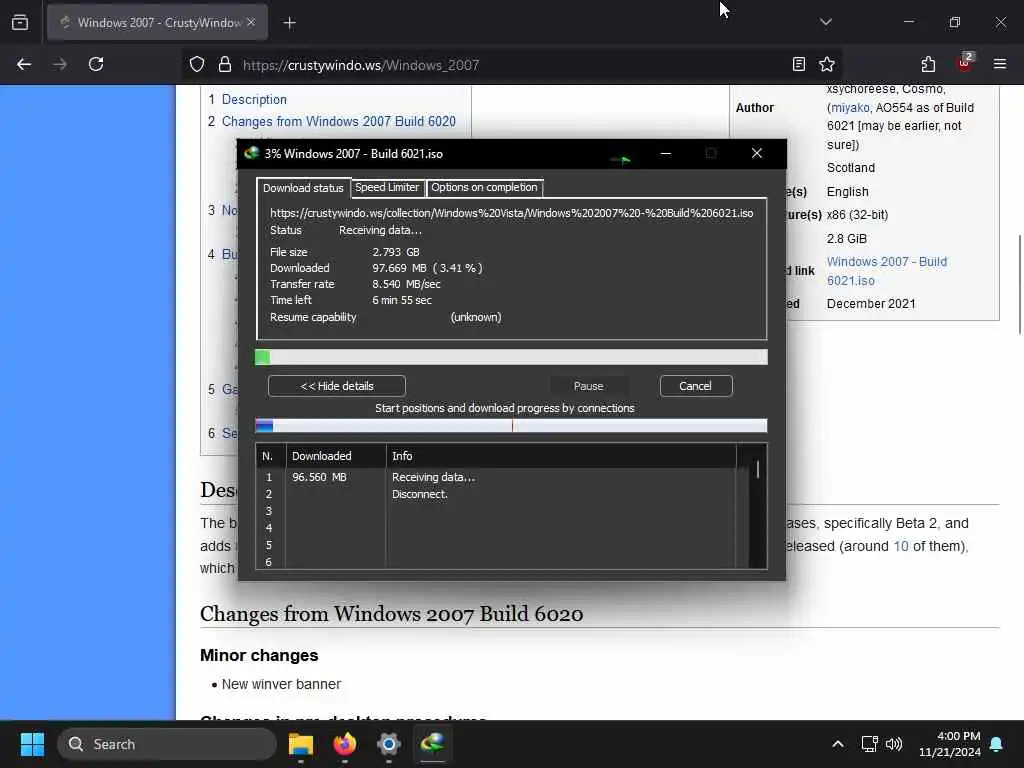Open Windows 2007 - Build 6021.iso download link
Image resolution: width=1024 pixels, height=768 pixels.
(886, 271)
